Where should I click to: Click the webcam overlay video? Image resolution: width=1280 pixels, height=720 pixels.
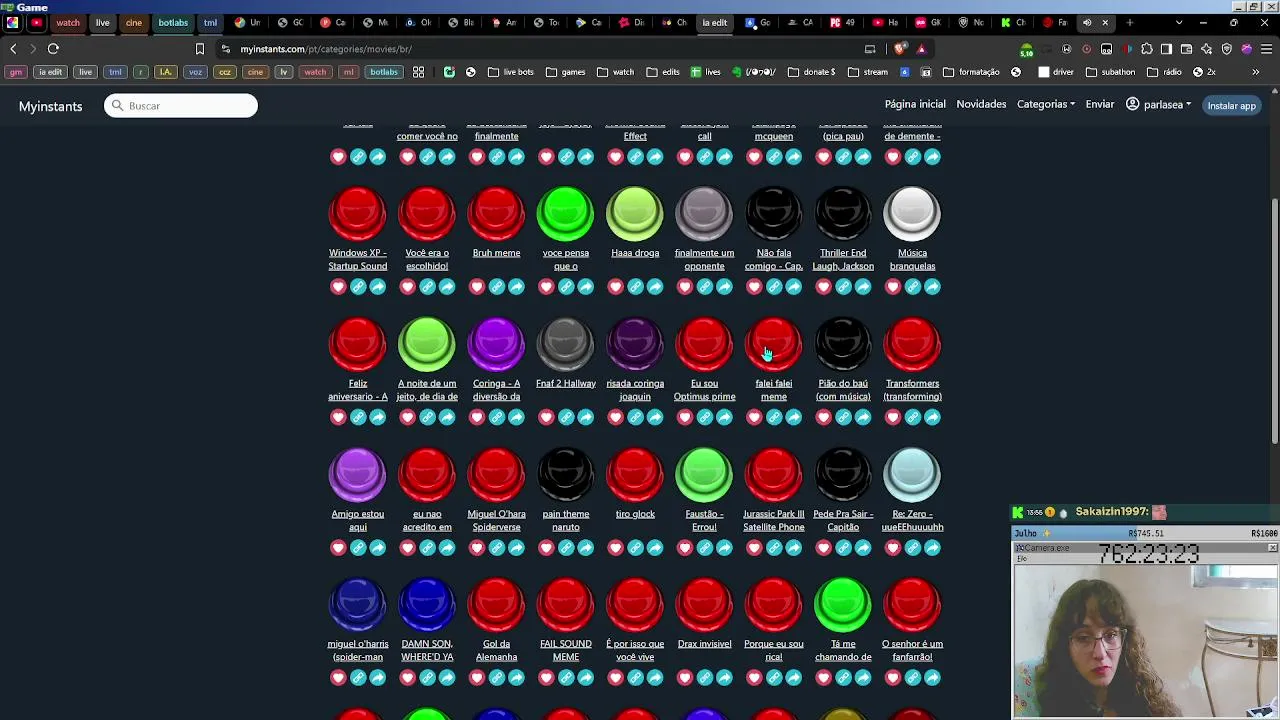click(x=1146, y=641)
